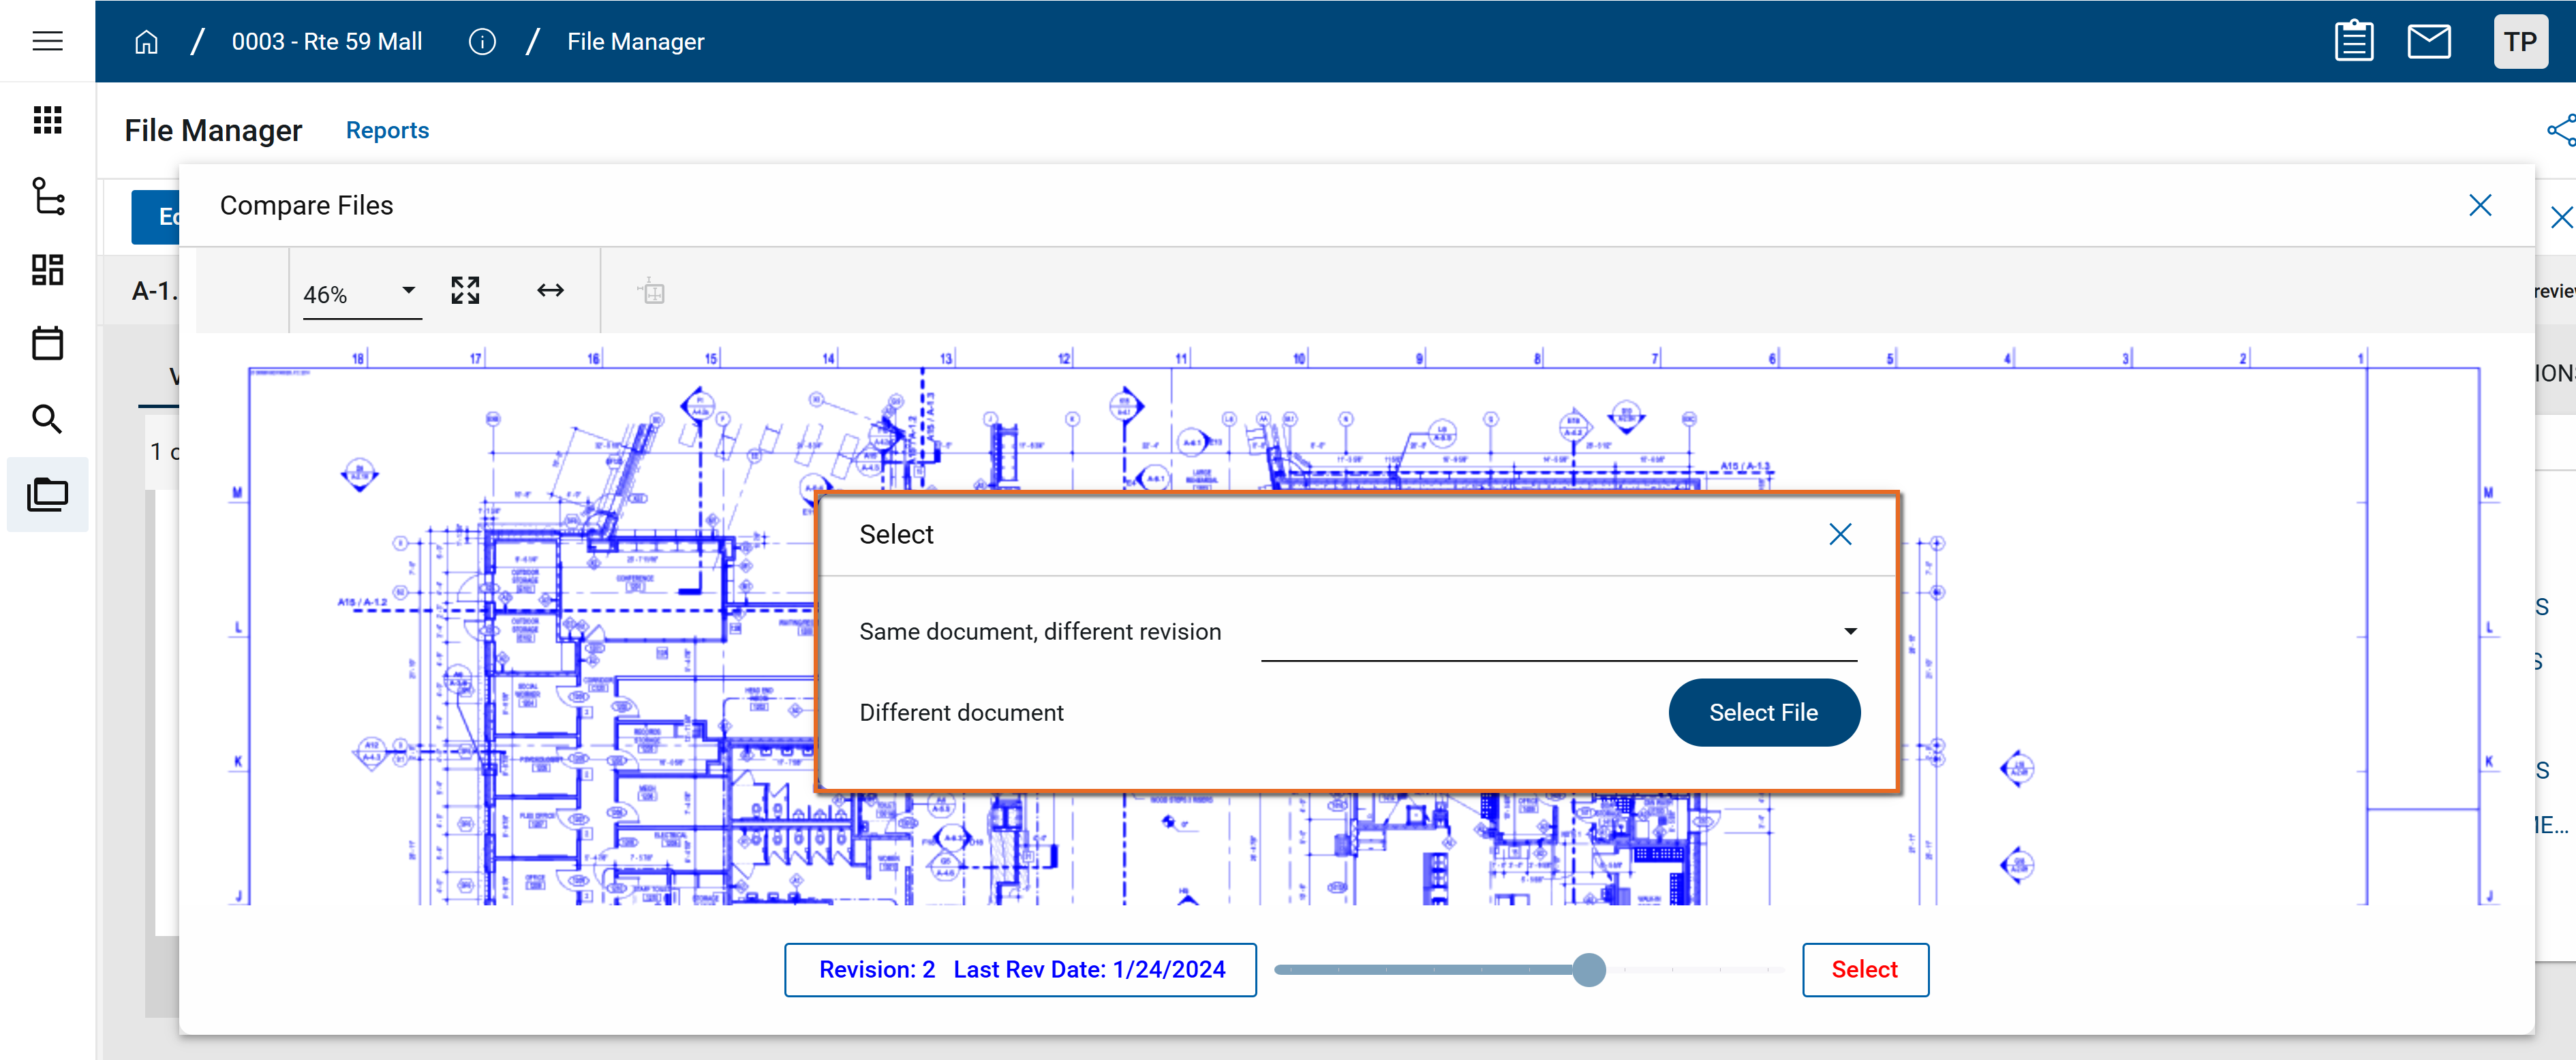Click the Select File button
This screenshot has height=1060, width=2576.
click(x=1763, y=713)
